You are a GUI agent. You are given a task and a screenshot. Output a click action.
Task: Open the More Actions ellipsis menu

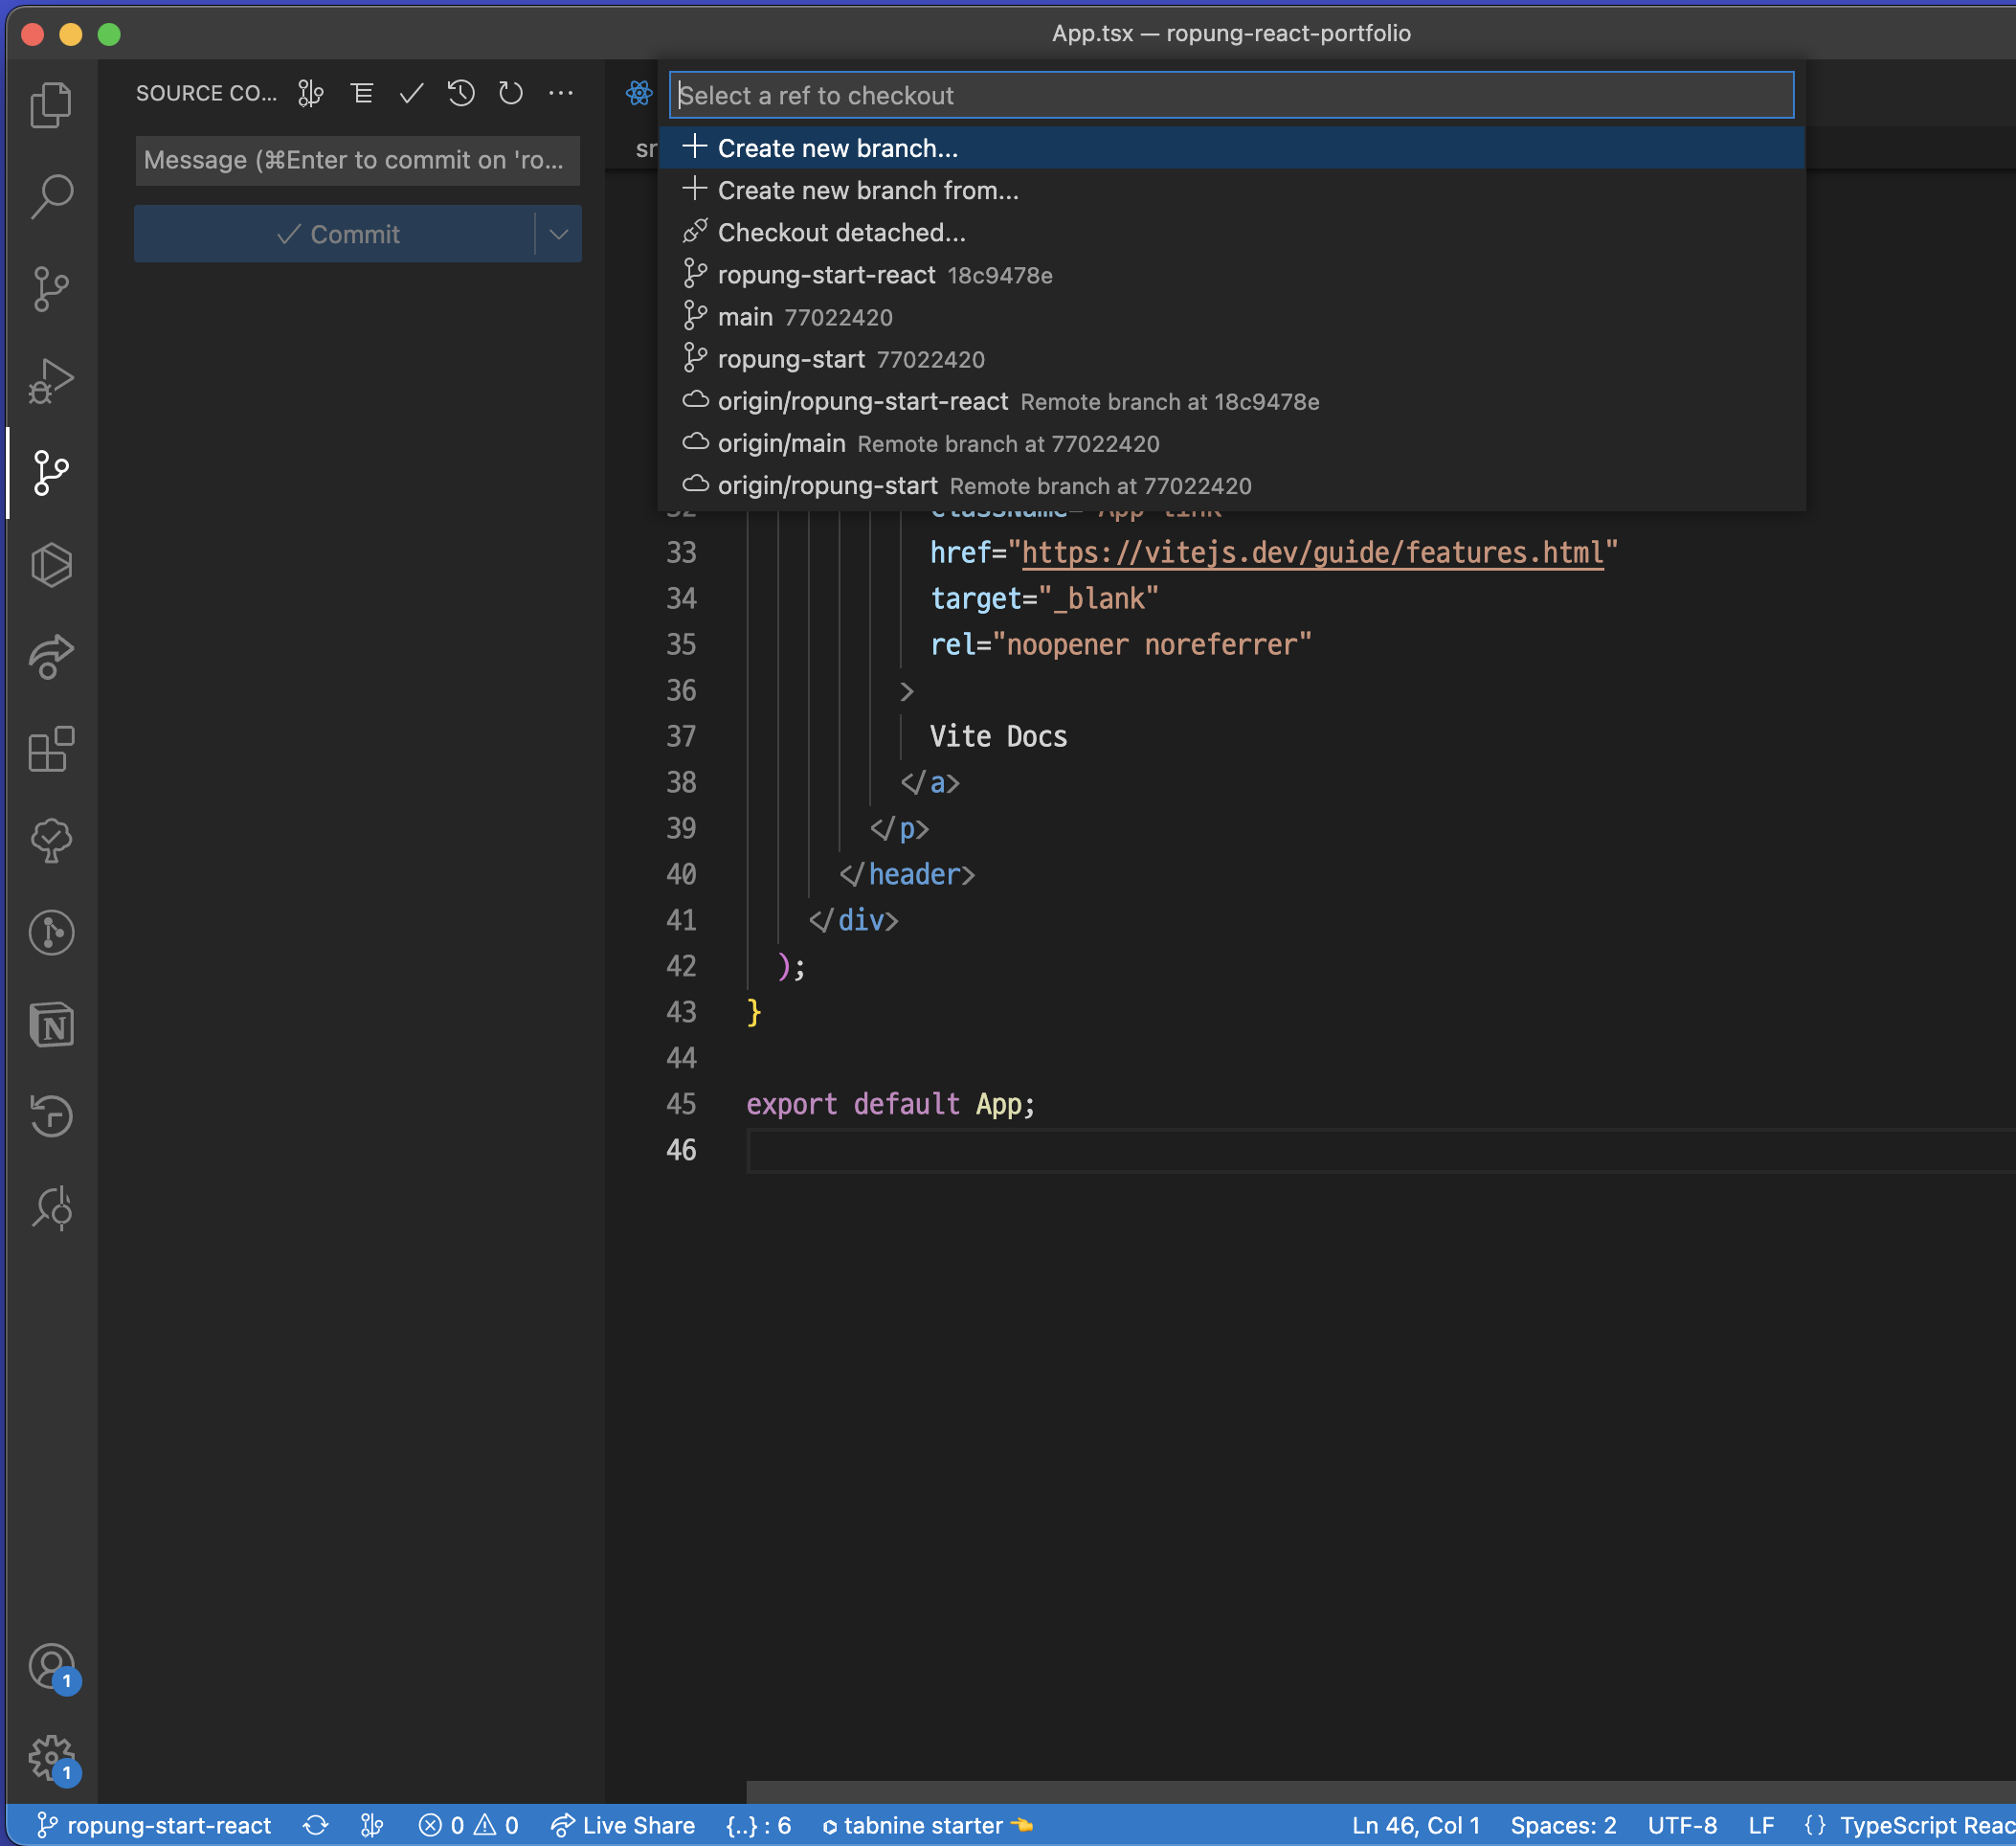(561, 93)
